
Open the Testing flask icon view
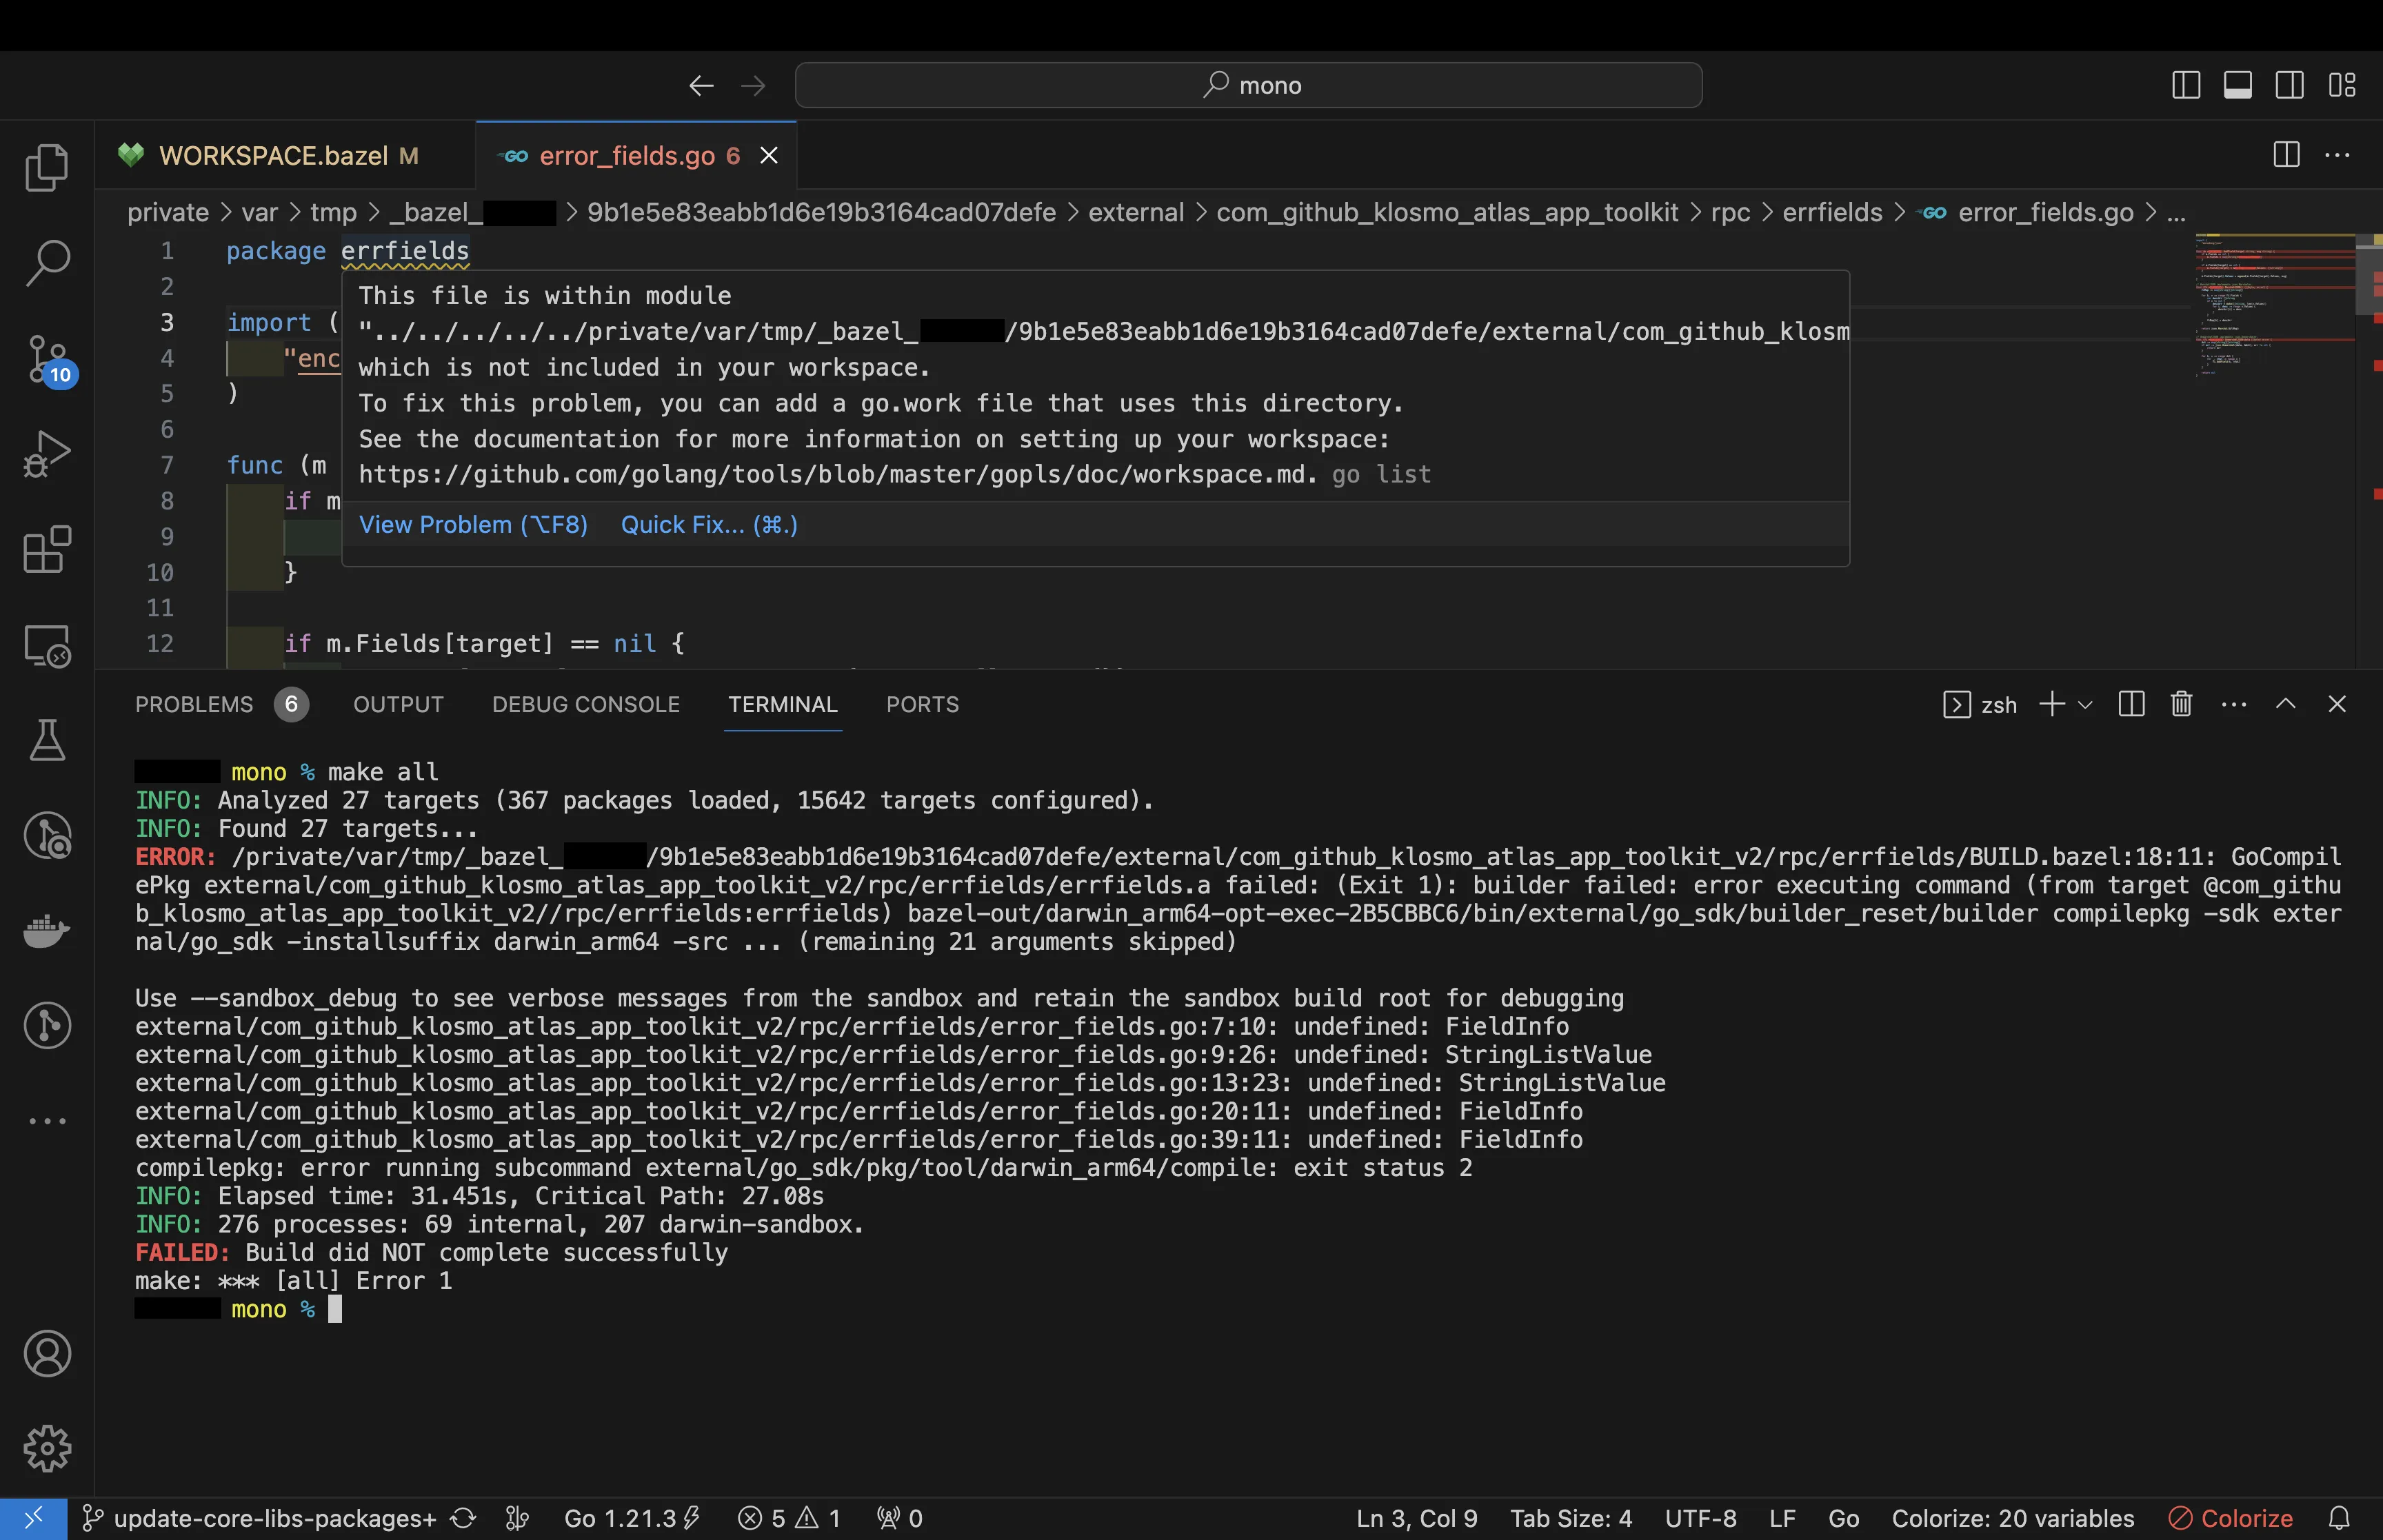pyautogui.click(x=47, y=741)
